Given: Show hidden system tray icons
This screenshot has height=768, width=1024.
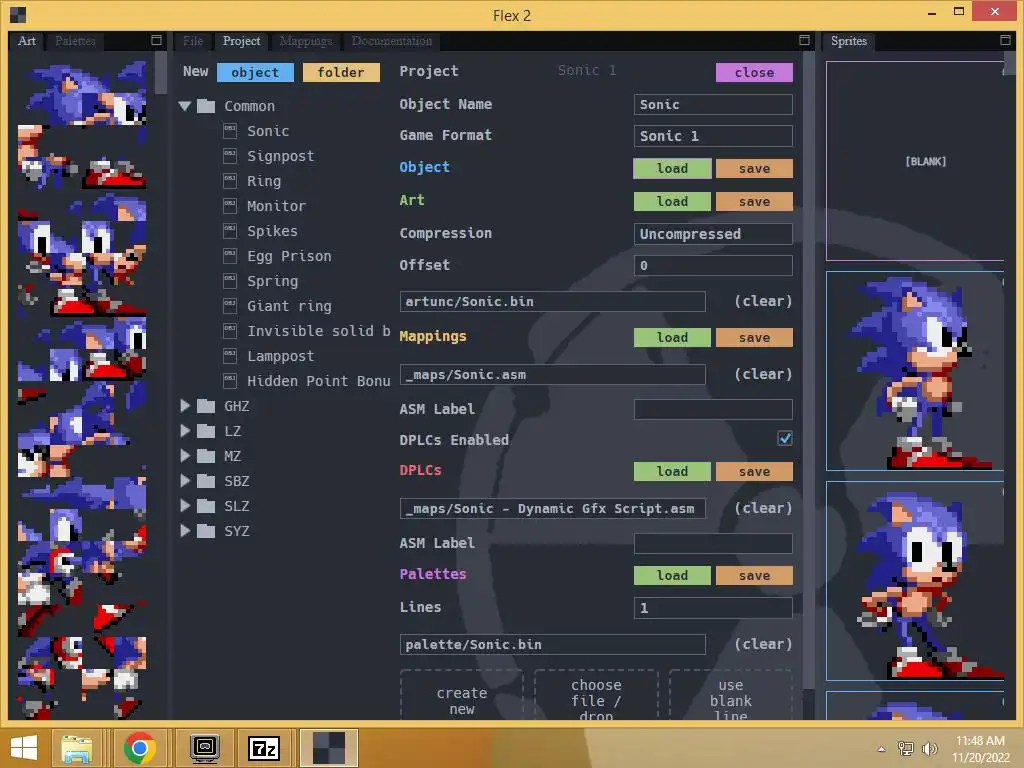Looking at the screenshot, I should coord(882,749).
